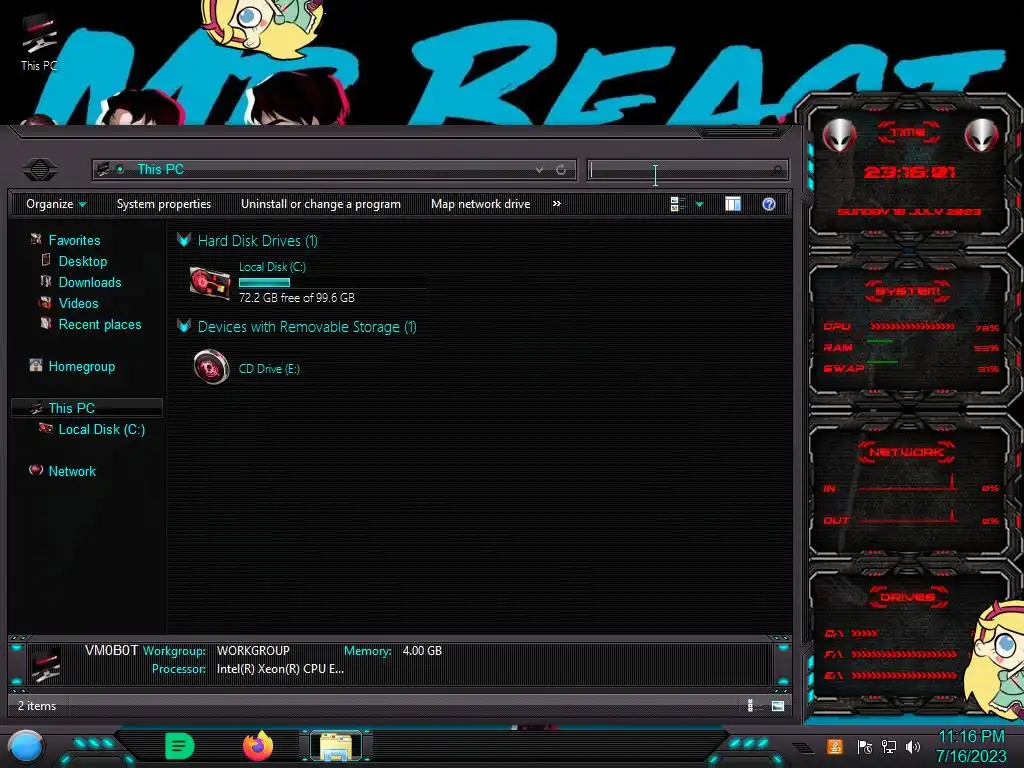Click the Intel(R) Xeon(R) processor text
This screenshot has width=1024, height=768.
click(x=280, y=669)
